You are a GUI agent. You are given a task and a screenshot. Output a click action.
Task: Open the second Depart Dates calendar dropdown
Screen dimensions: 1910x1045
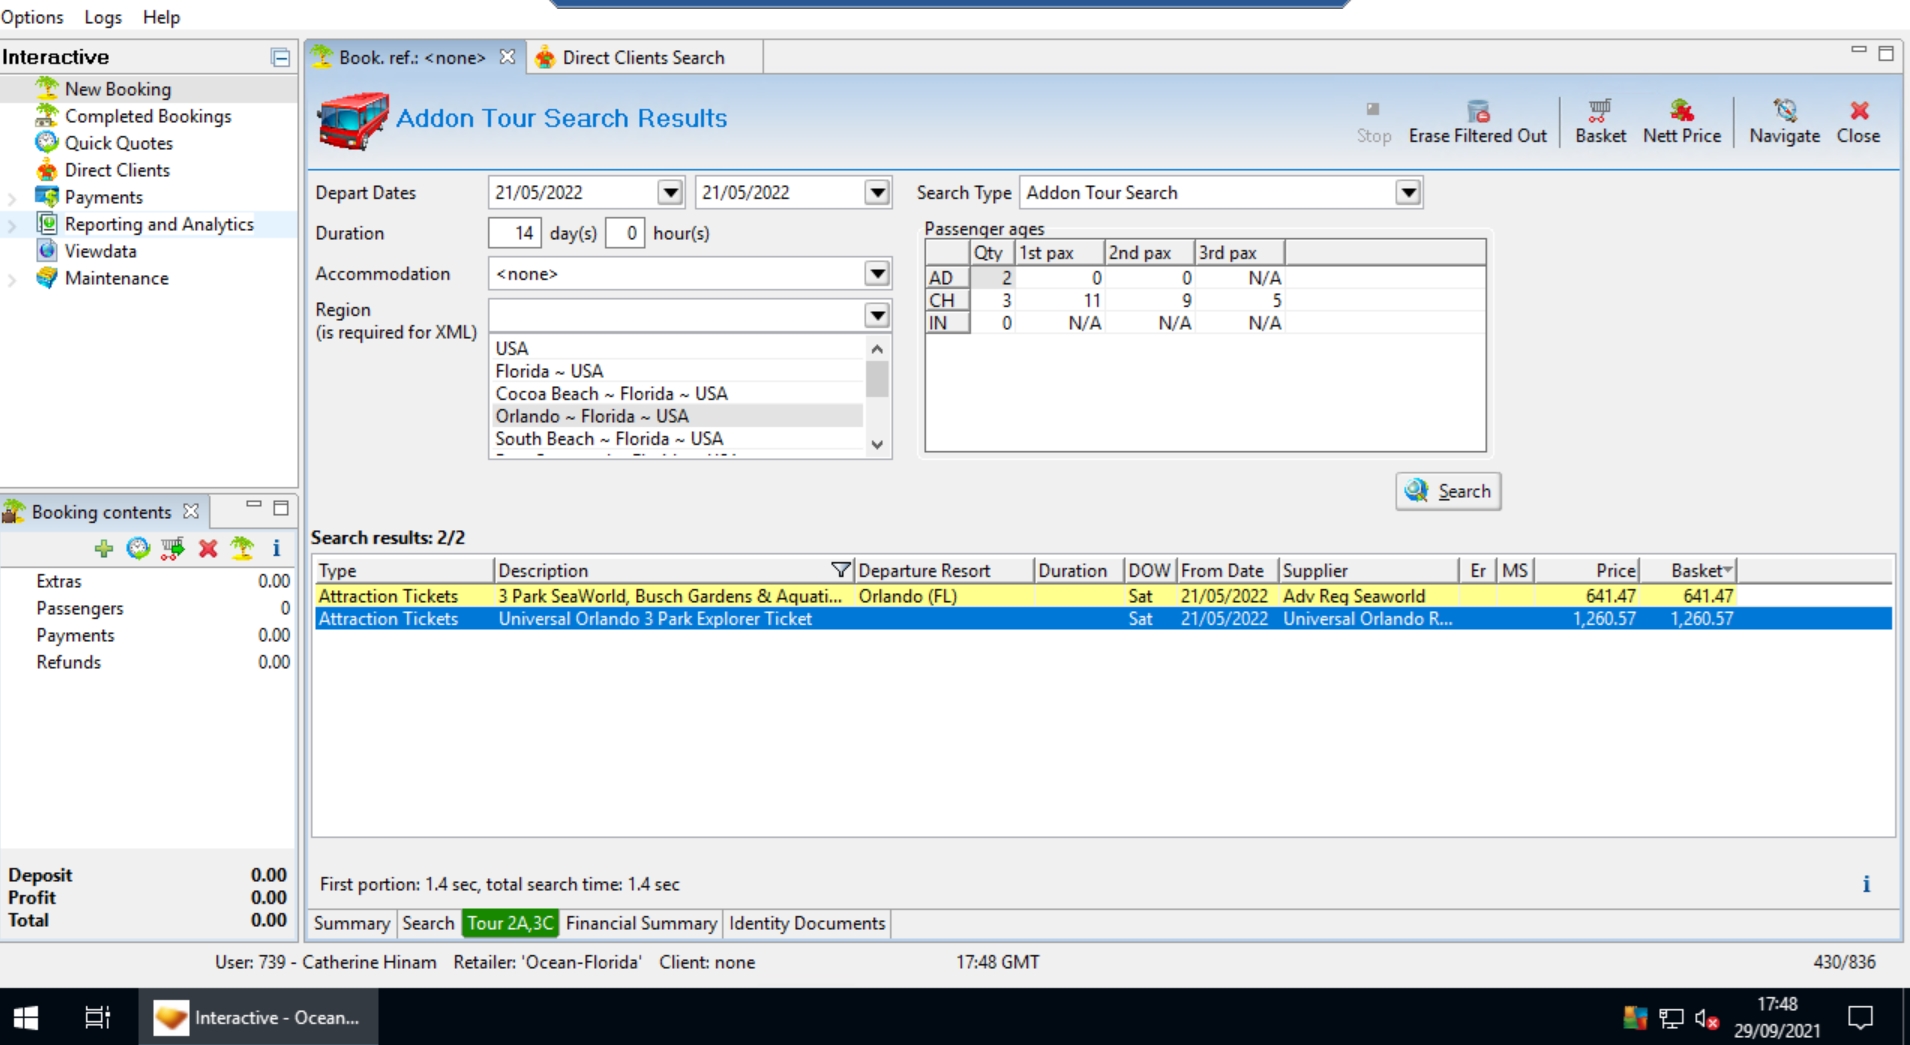(877, 192)
